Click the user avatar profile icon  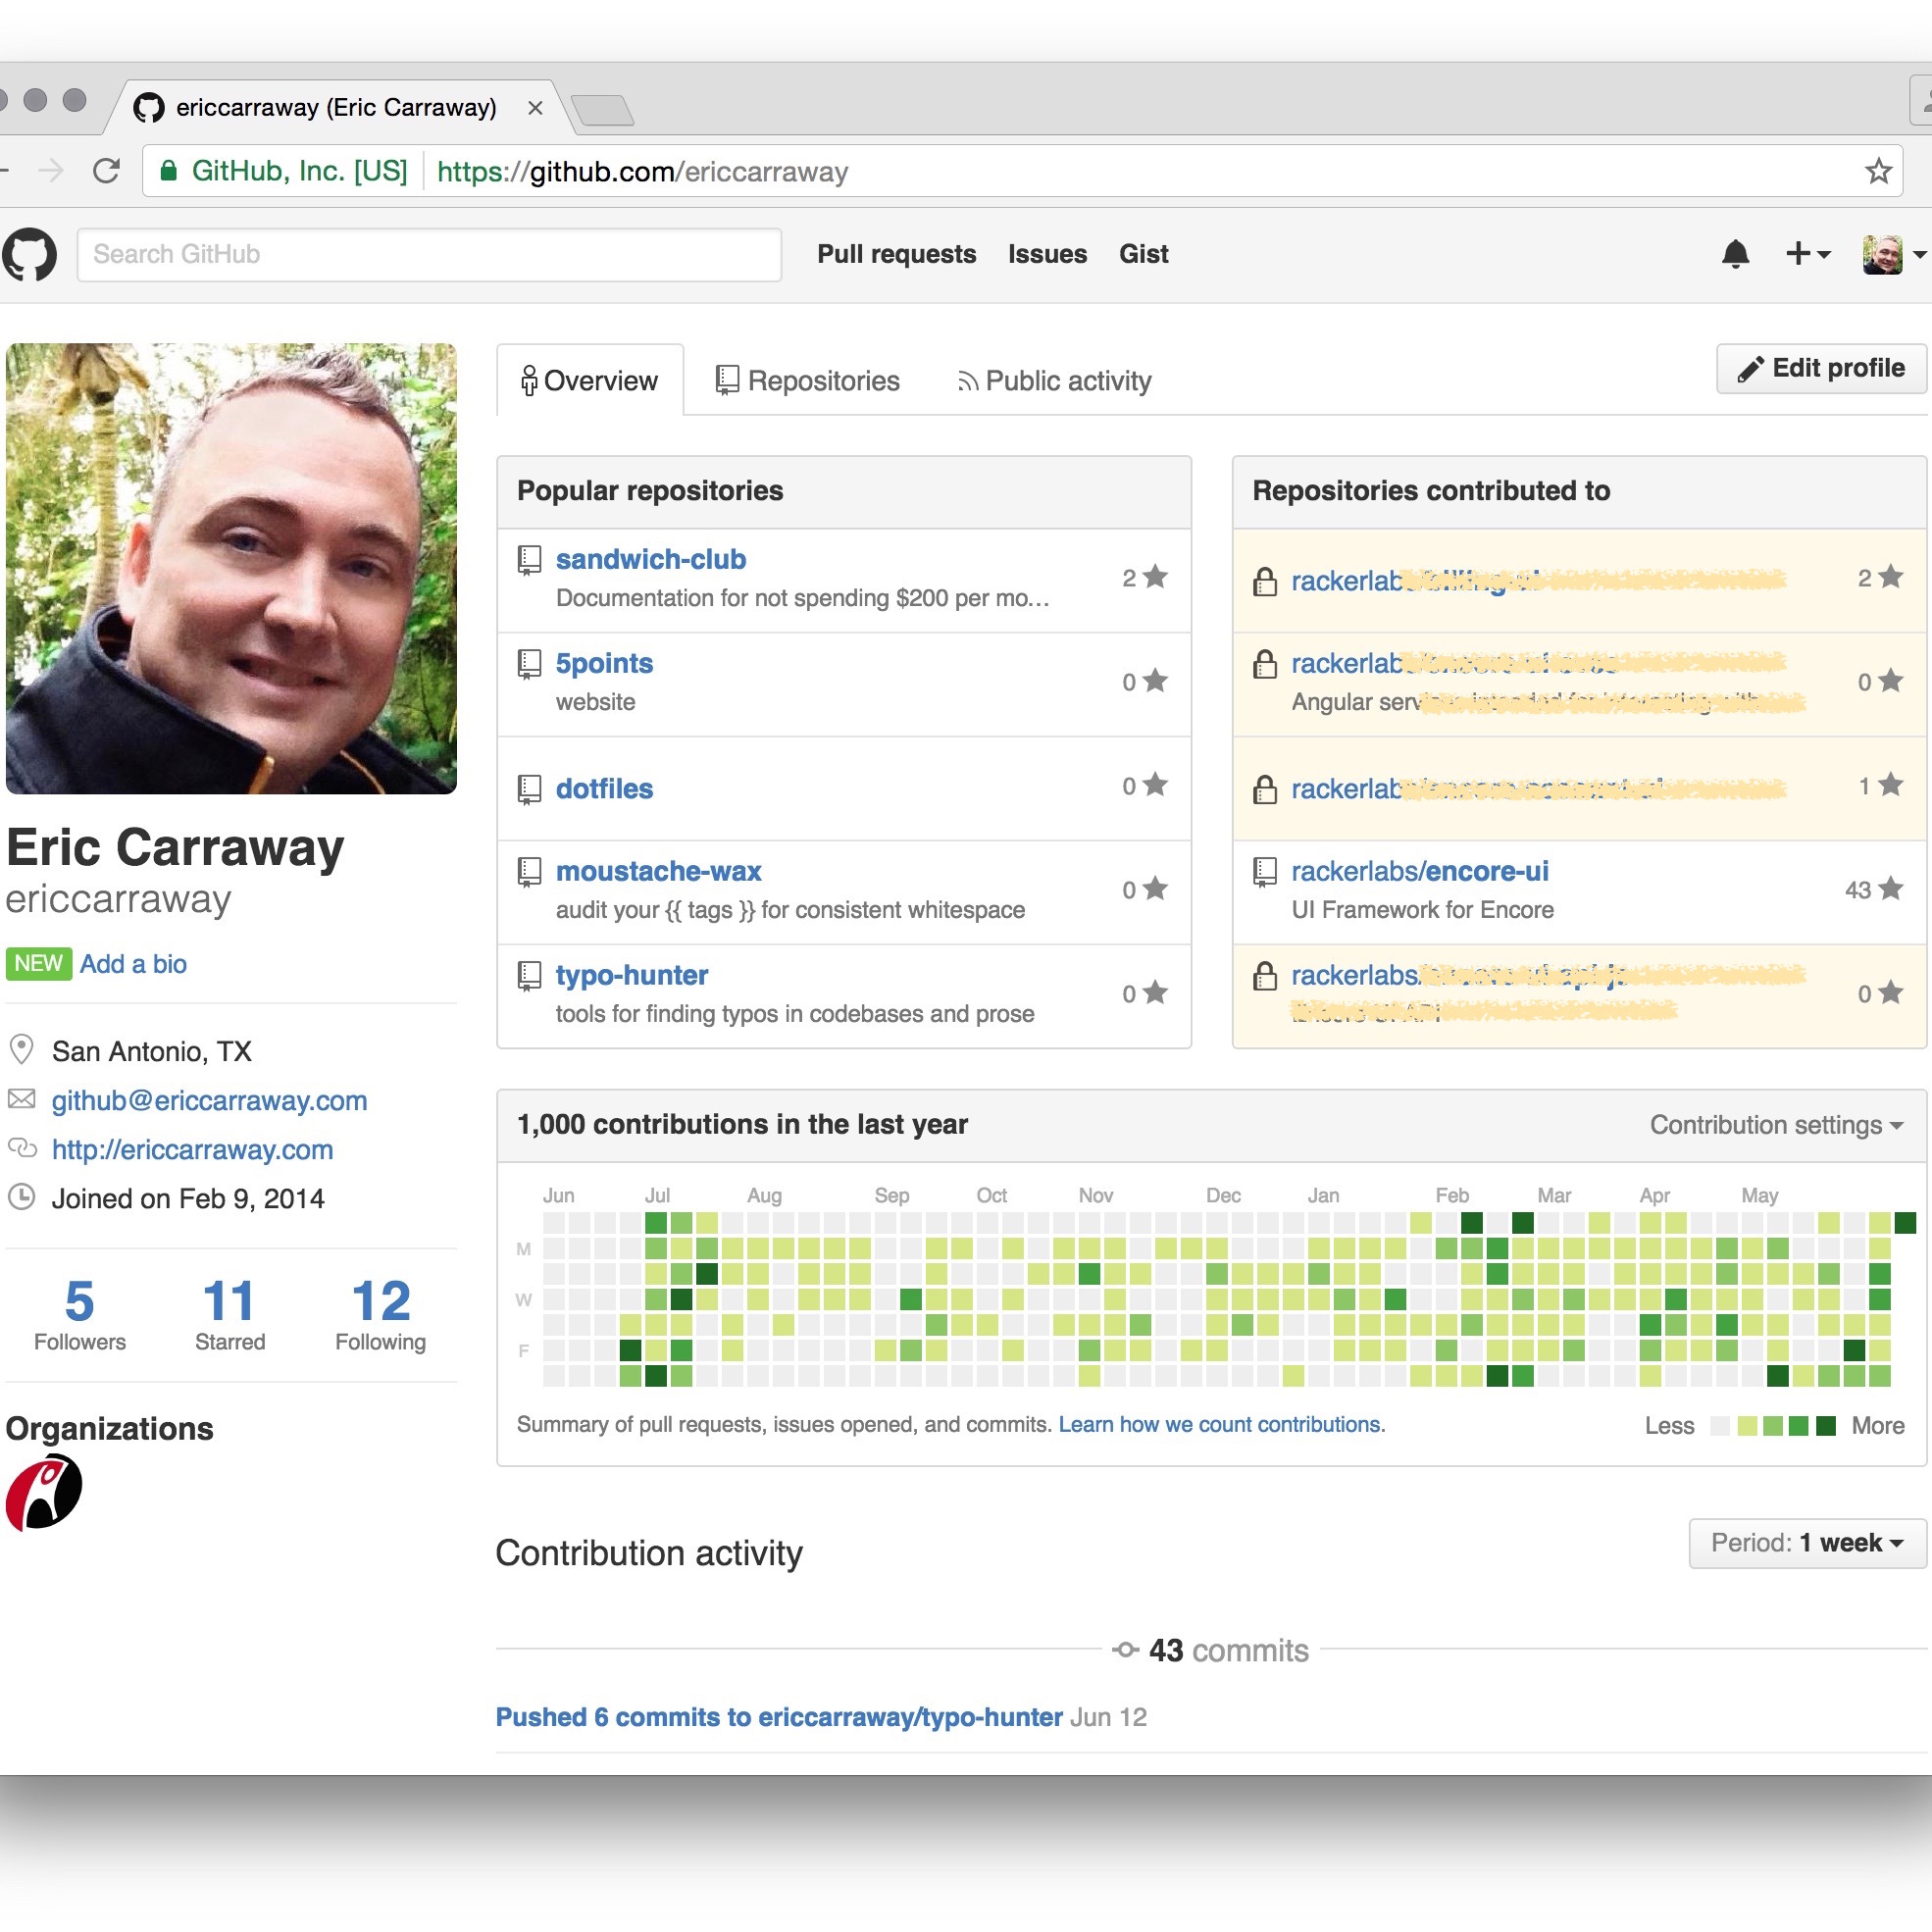pyautogui.click(x=1881, y=253)
